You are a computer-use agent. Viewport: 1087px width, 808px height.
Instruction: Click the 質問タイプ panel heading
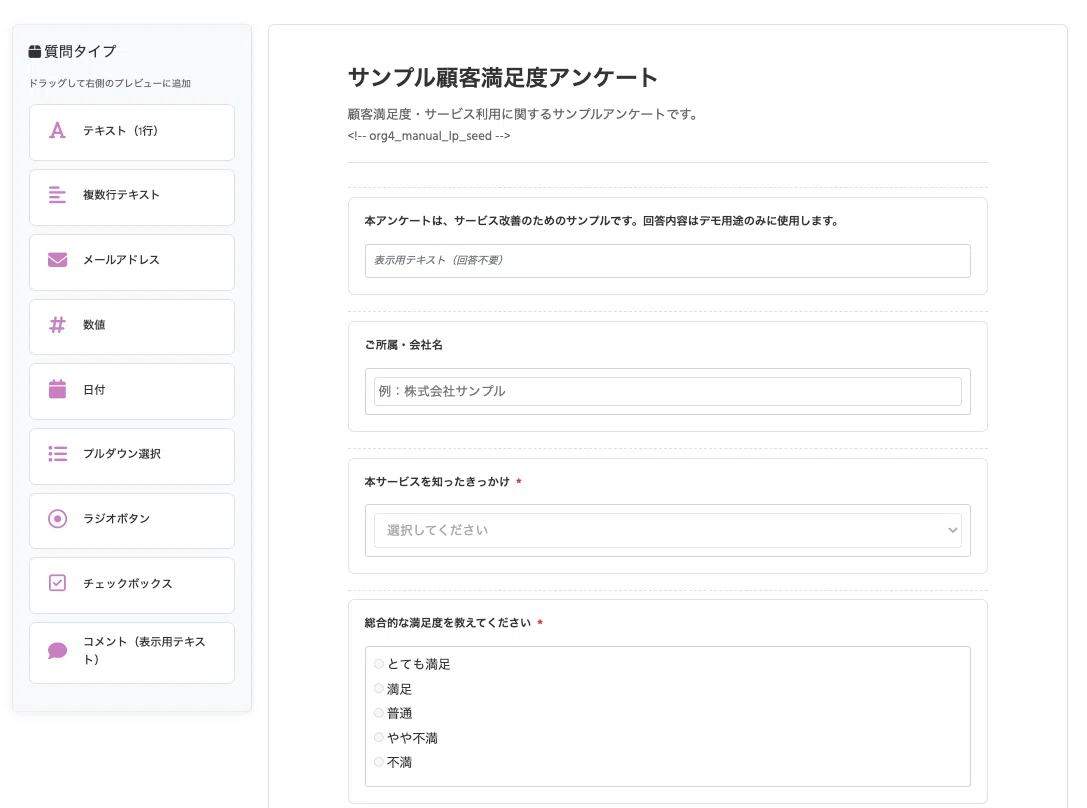click(x=80, y=51)
